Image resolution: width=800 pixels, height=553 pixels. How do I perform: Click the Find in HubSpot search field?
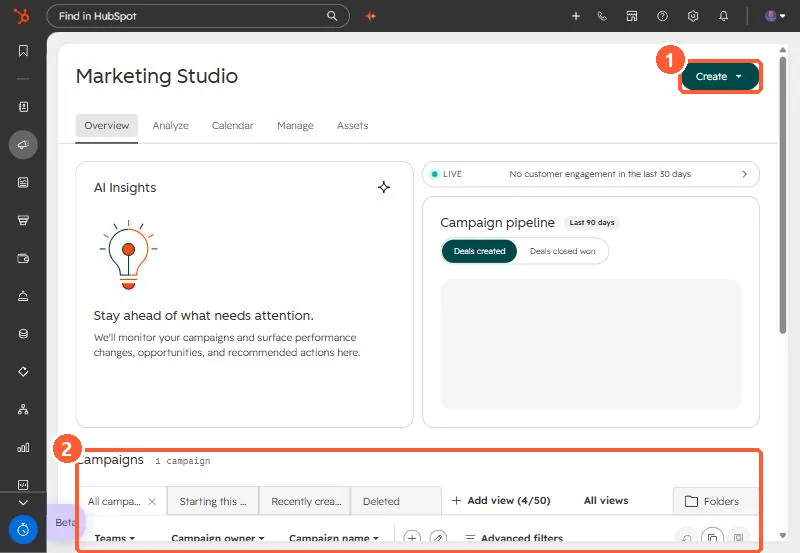pos(198,16)
